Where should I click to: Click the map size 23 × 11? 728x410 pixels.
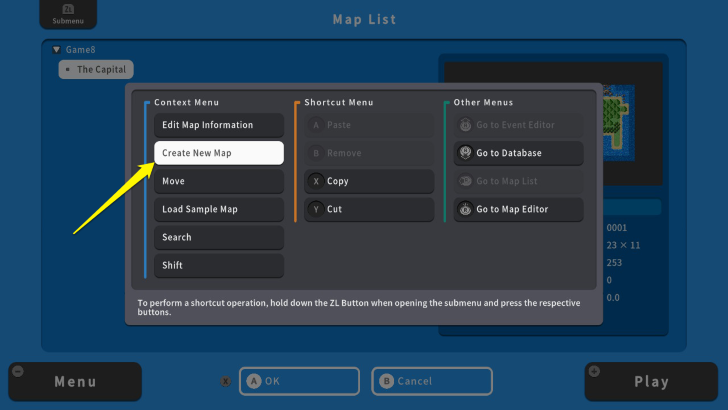click(x=623, y=245)
